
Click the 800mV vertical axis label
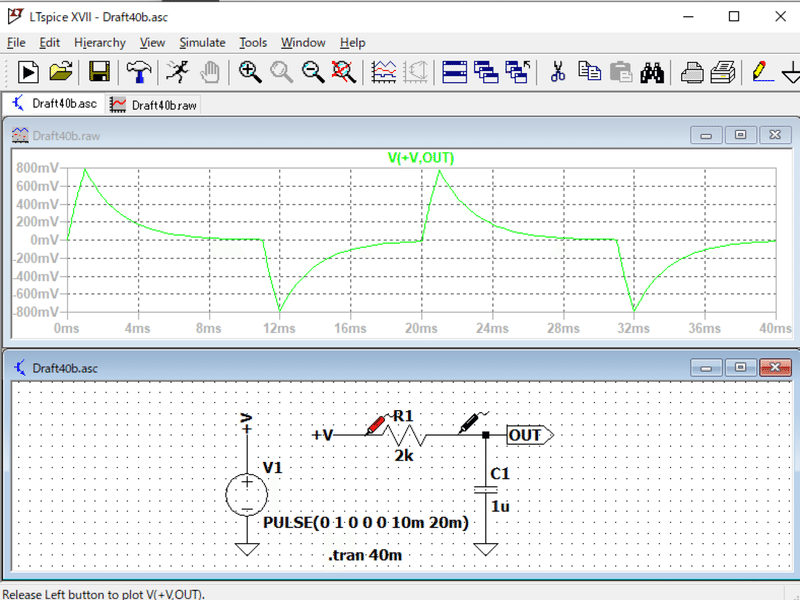coord(37,168)
